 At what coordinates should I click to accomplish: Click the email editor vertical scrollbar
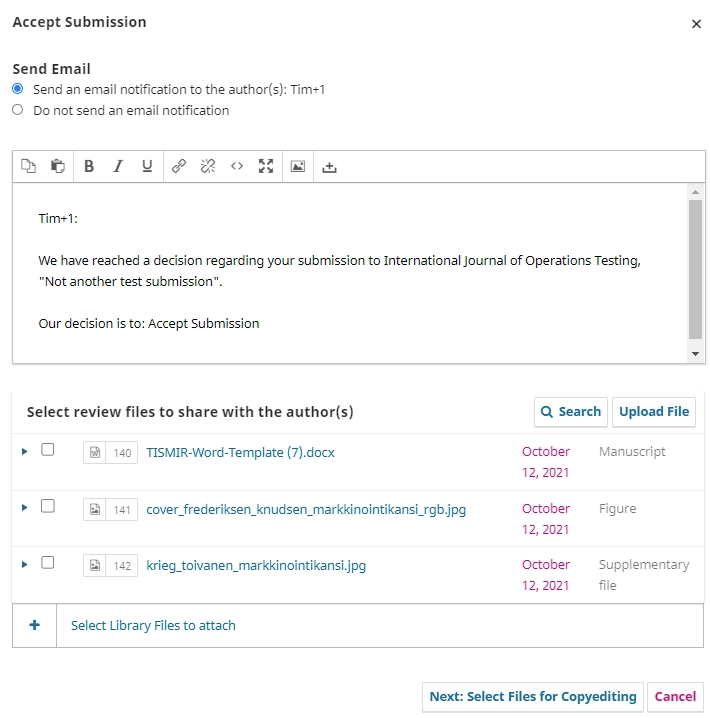695,270
